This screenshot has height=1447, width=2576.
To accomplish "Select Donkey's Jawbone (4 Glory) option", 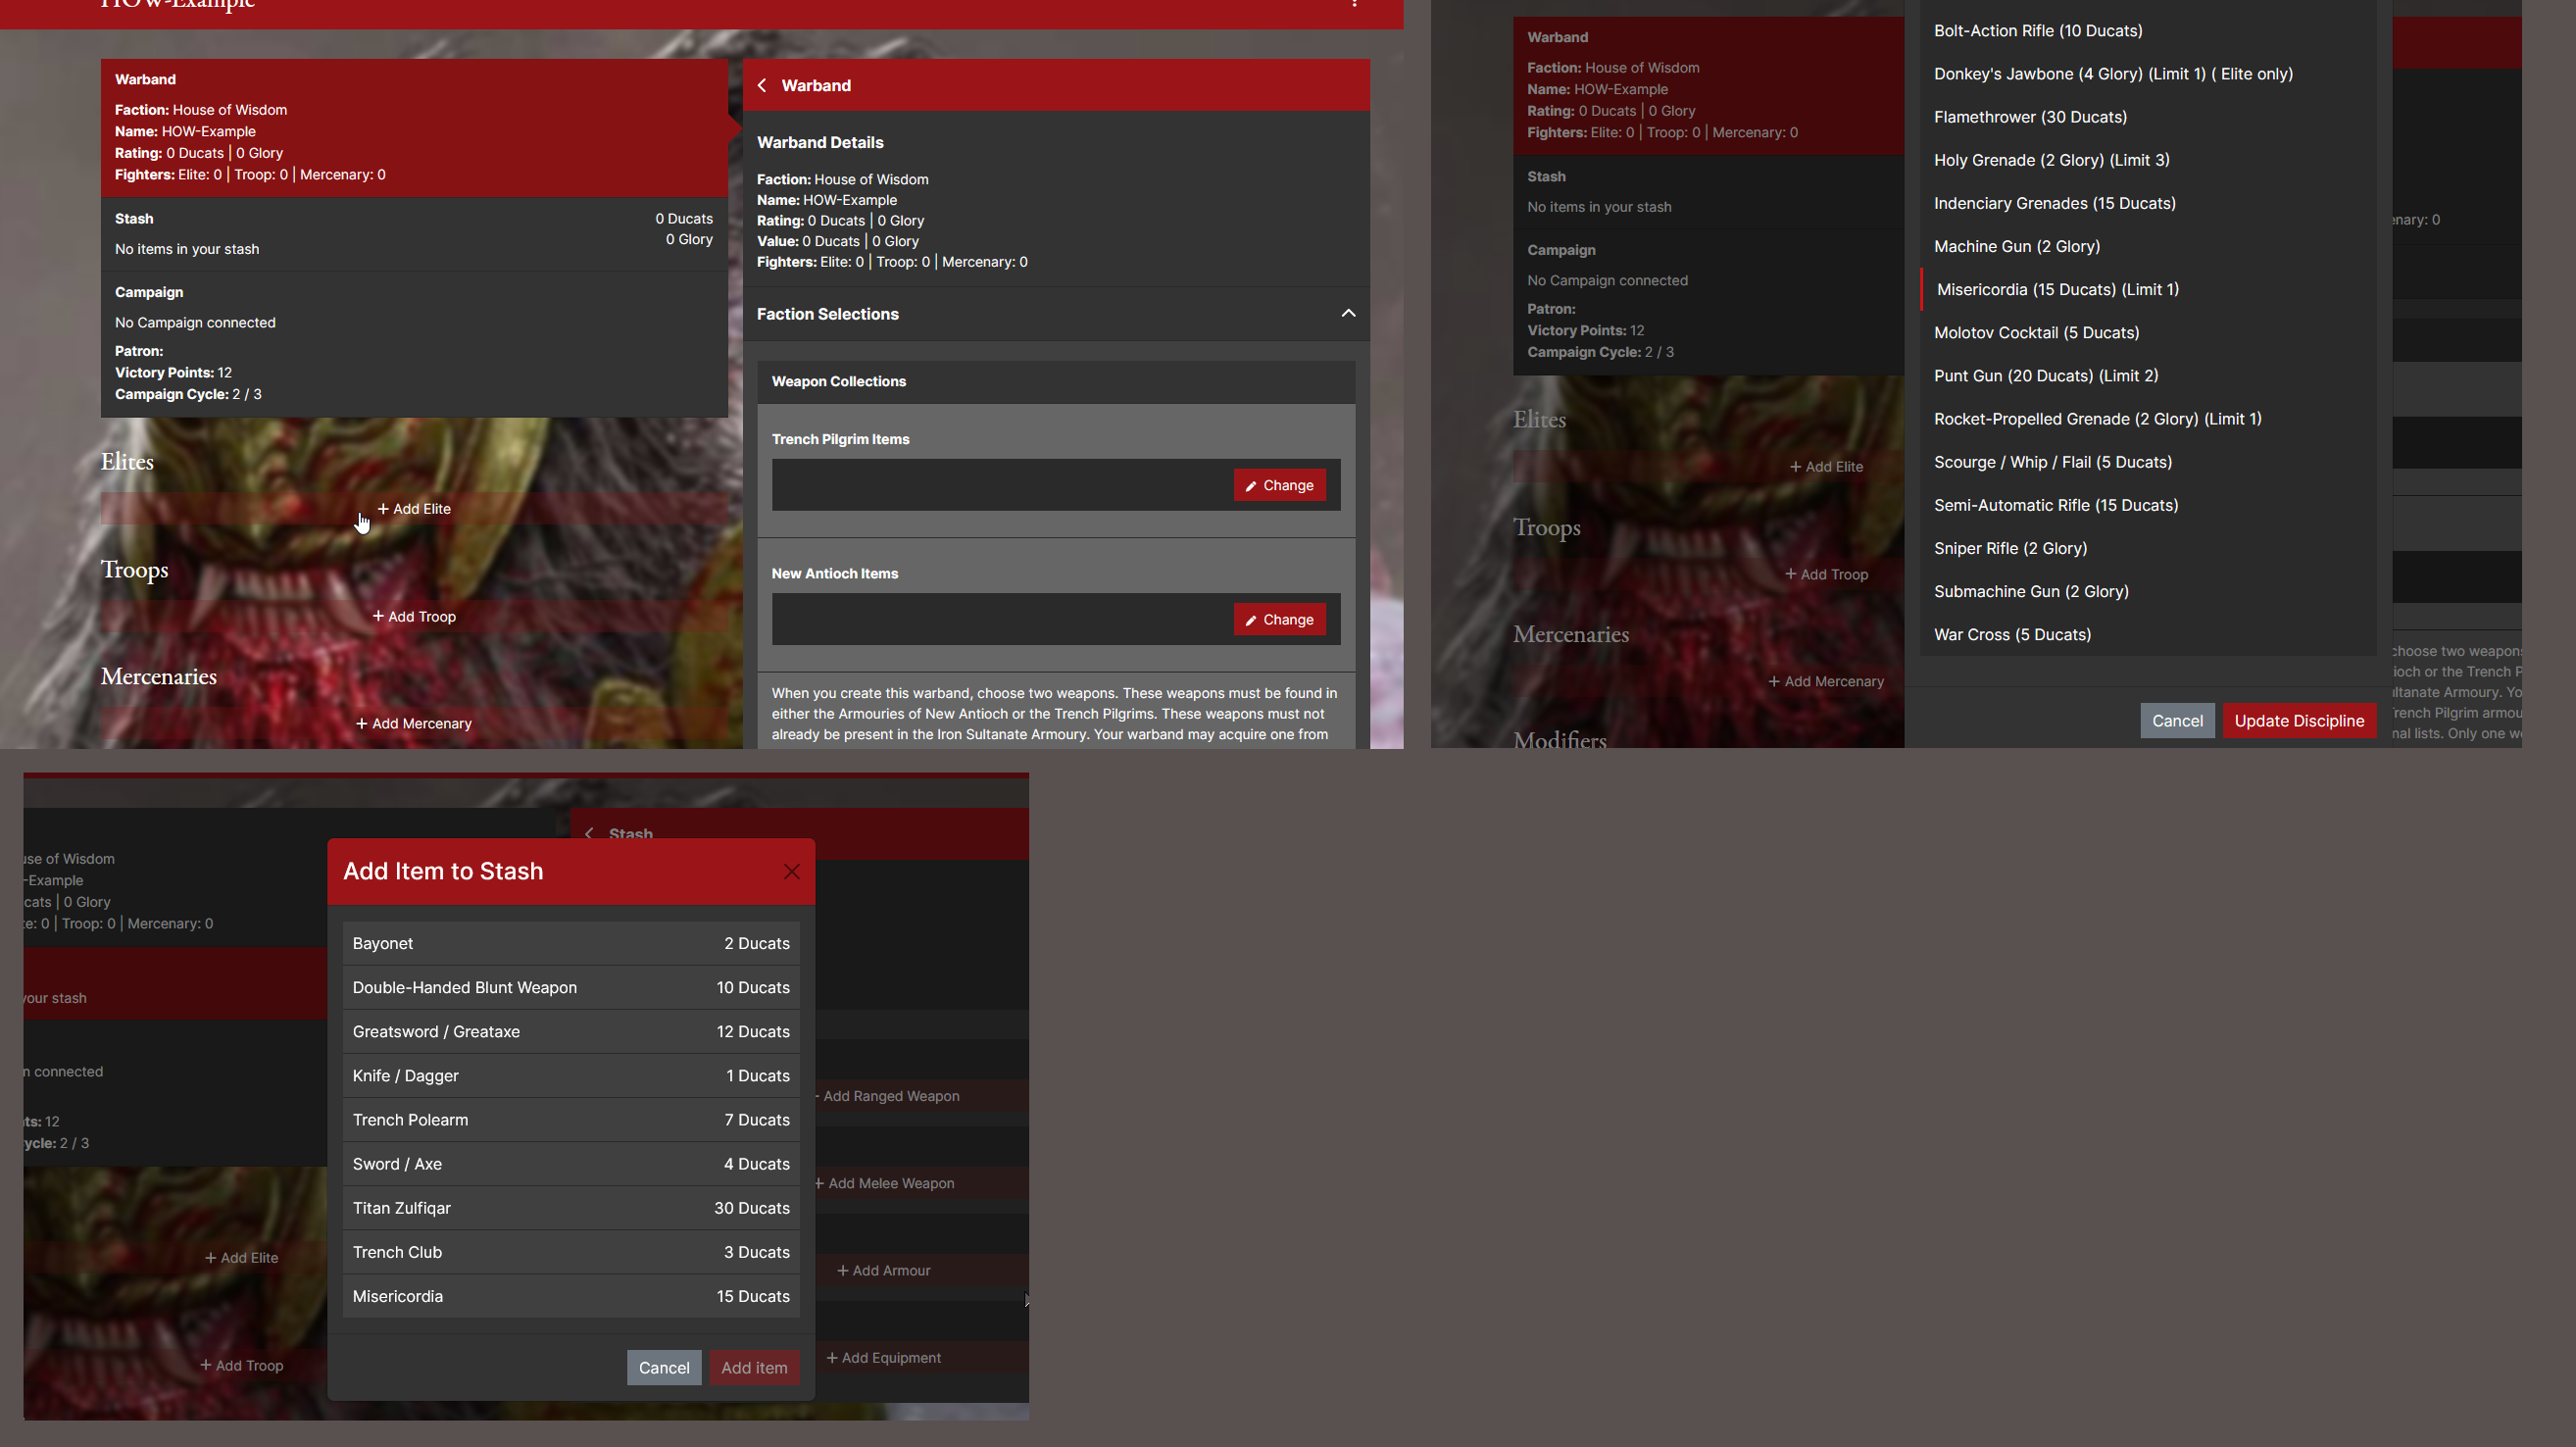I will tap(2147, 73).
